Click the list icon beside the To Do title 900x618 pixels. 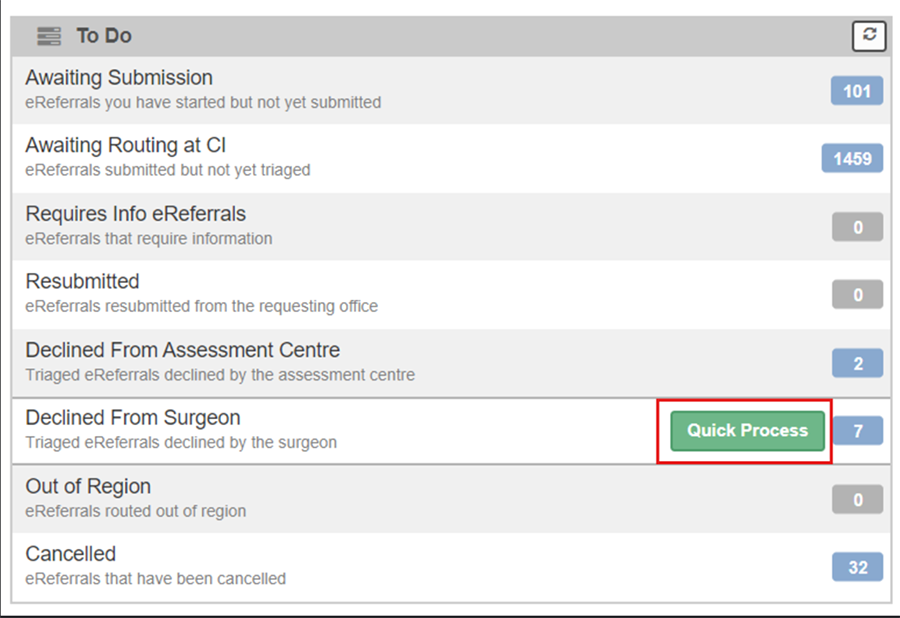[x=48, y=35]
